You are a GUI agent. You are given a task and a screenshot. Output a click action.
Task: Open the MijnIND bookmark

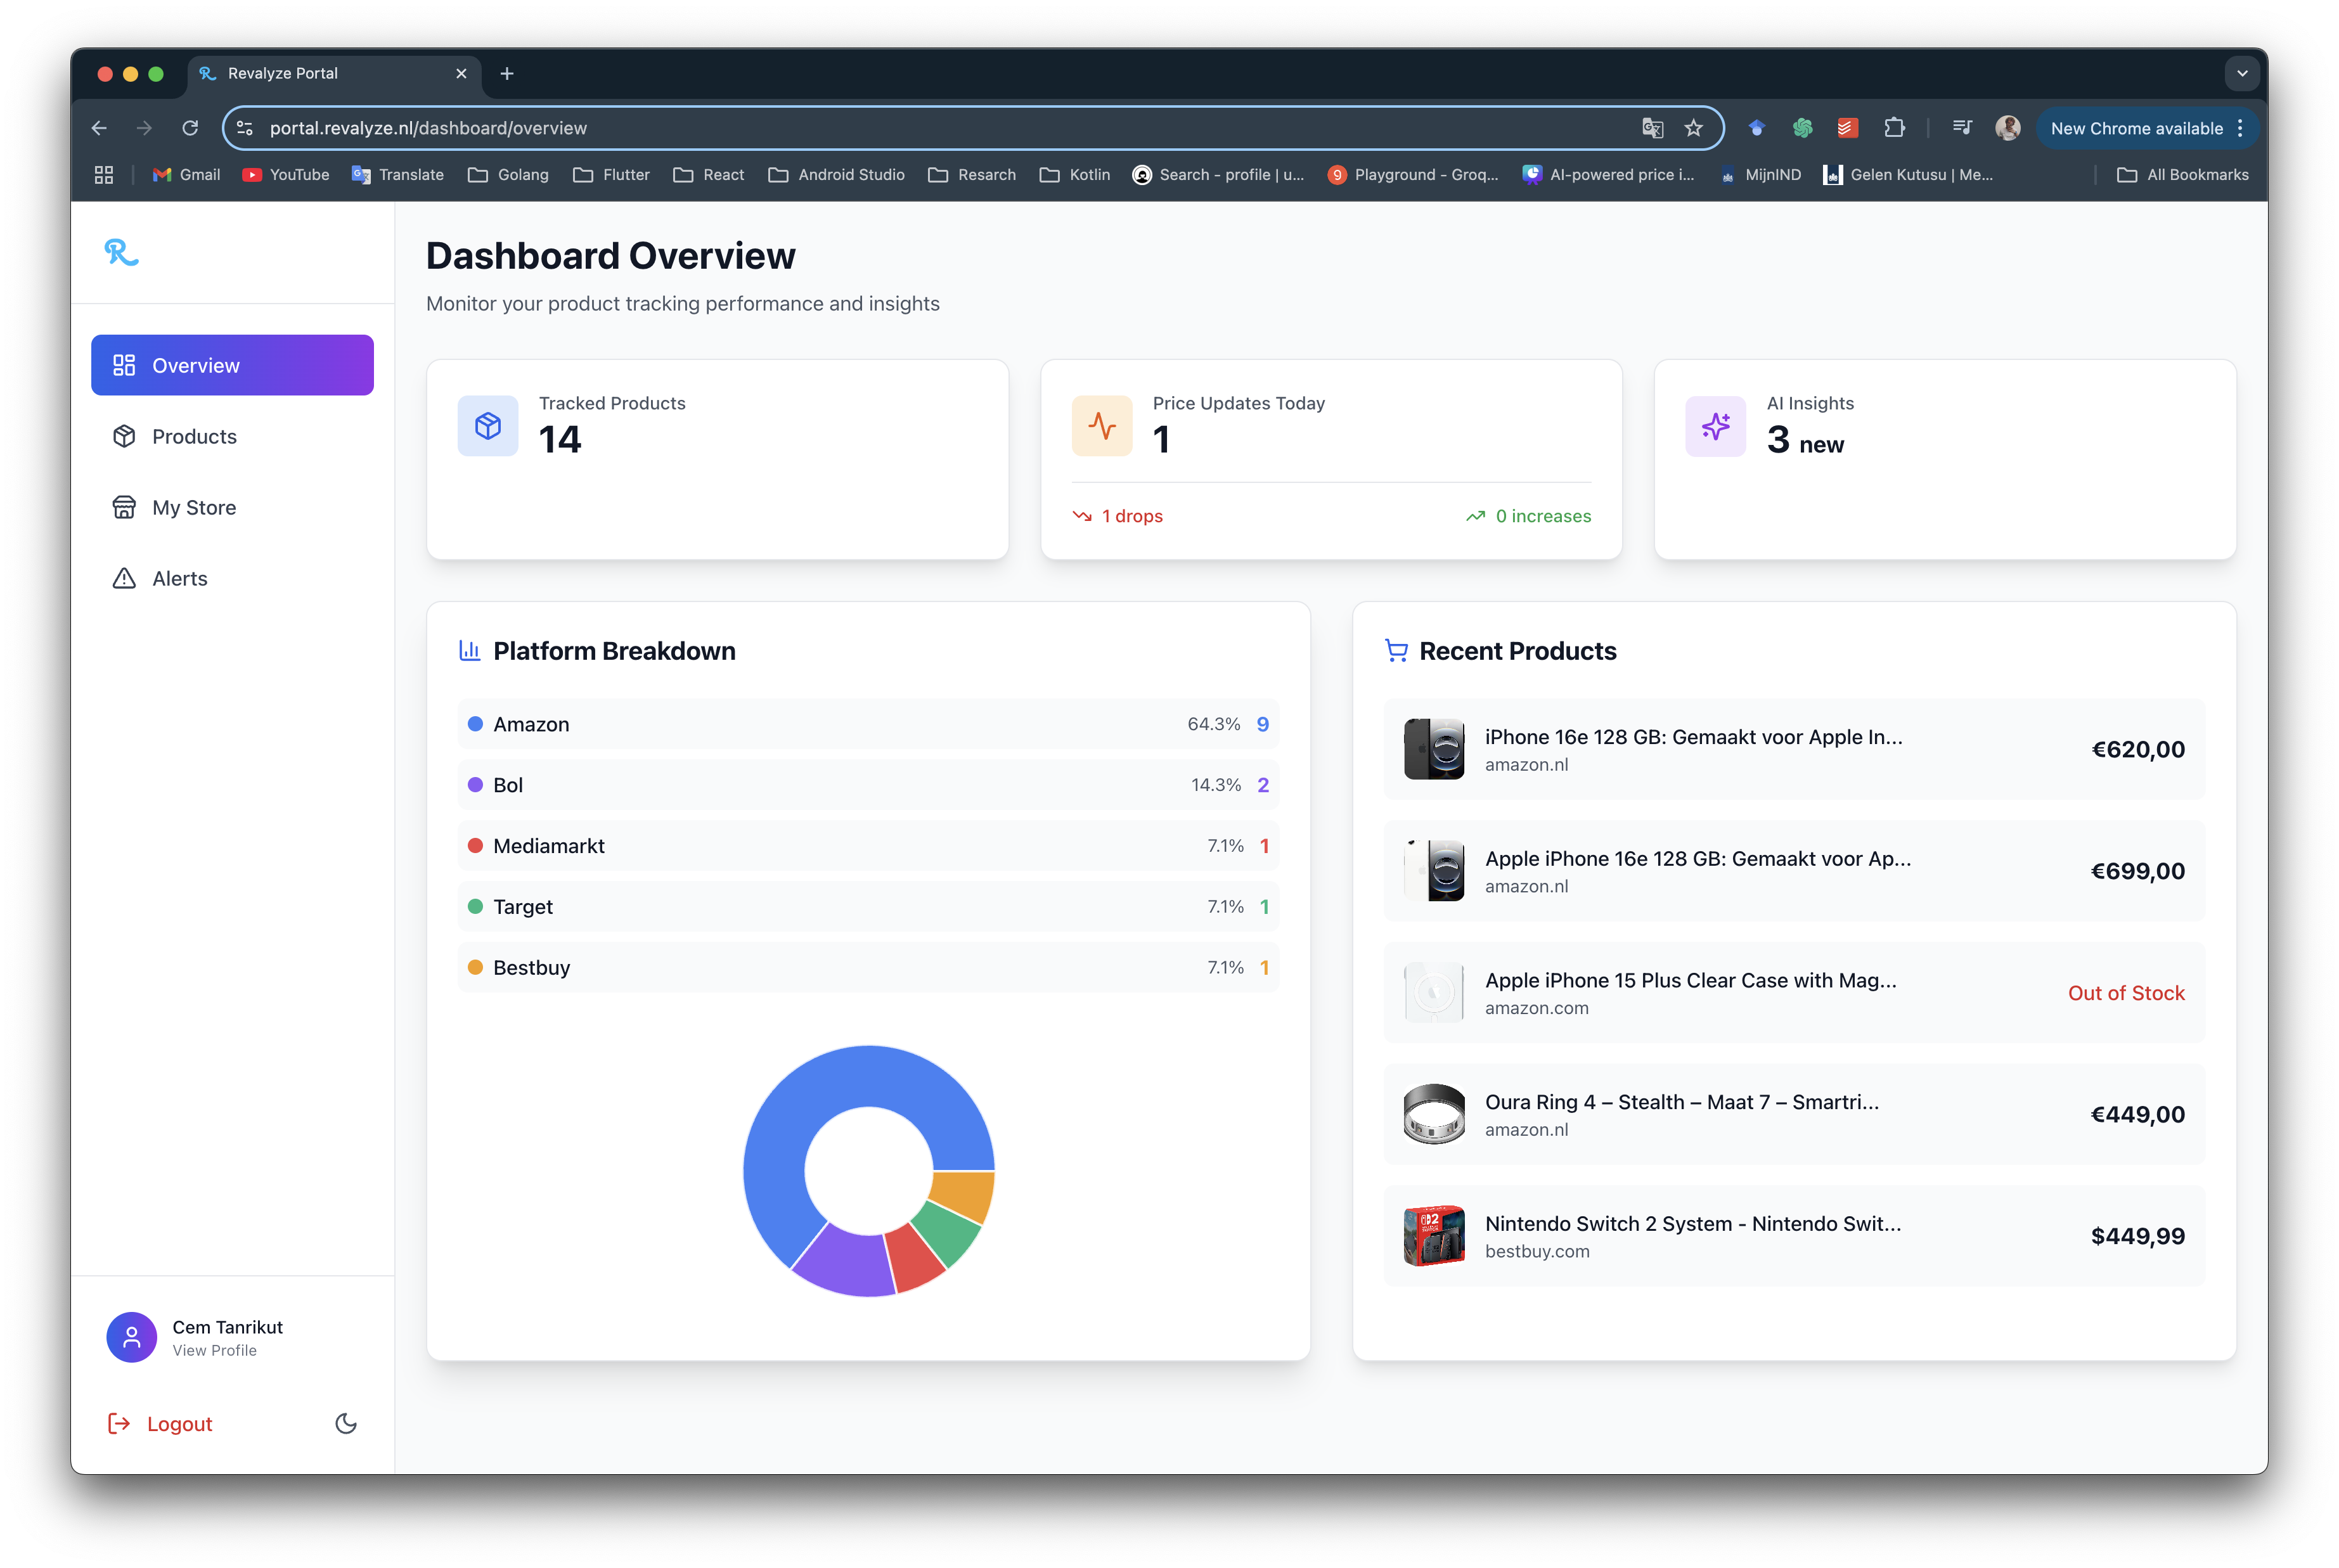pyautogui.click(x=1760, y=175)
